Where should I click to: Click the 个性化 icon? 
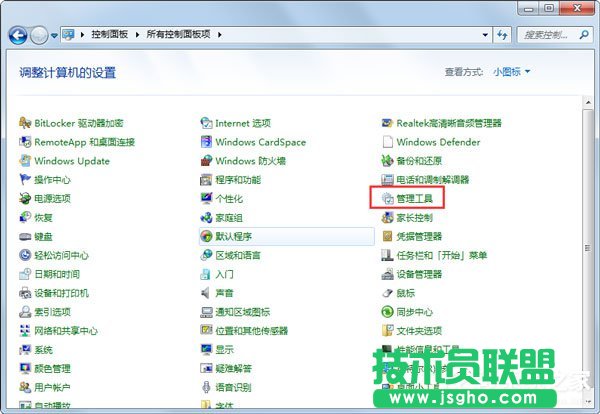[x=206, y=199]
